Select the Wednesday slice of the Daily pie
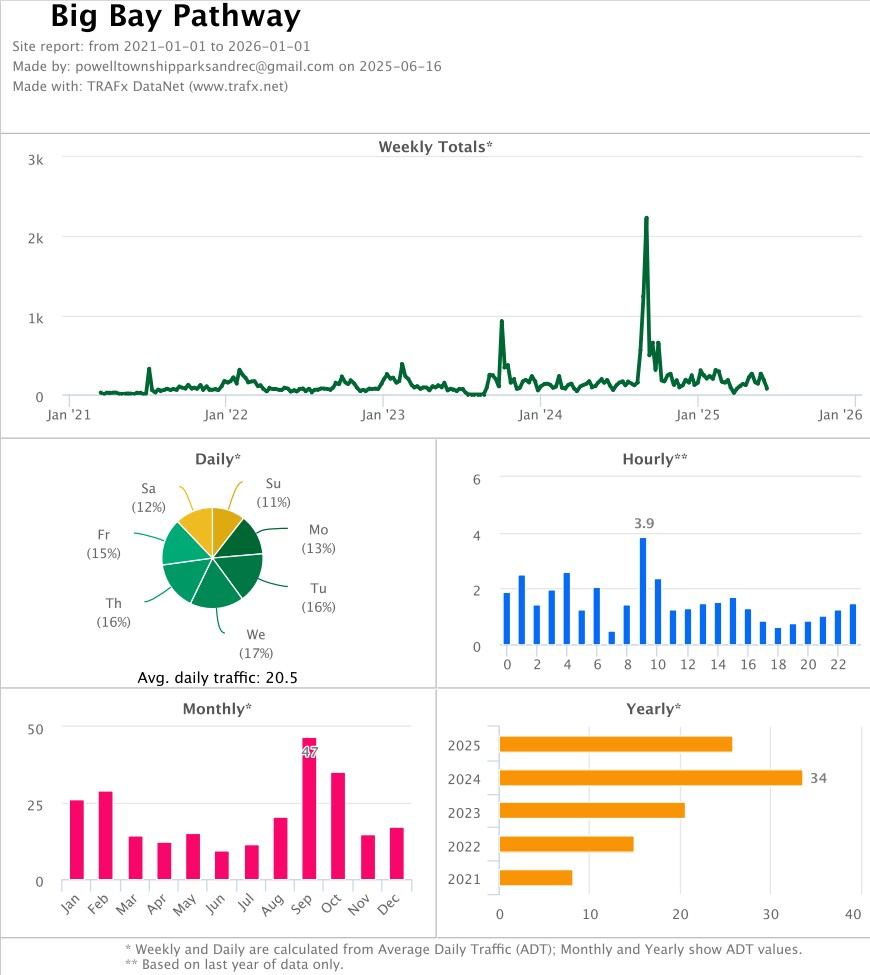Viewport: 870px width, 975px height. [x=216, y=588]
